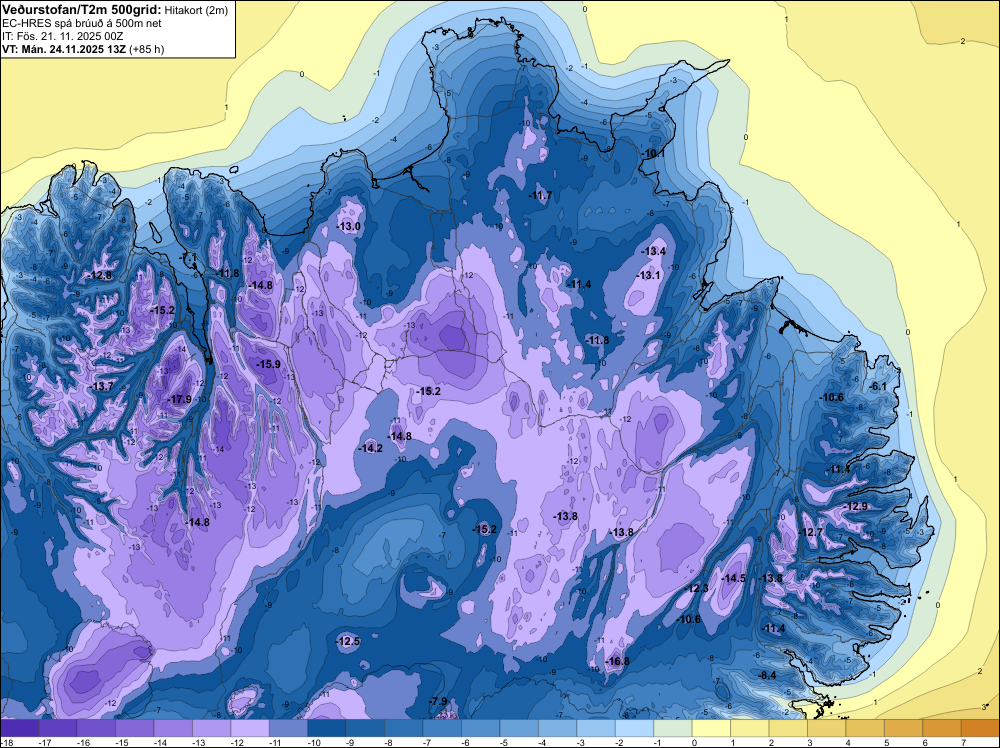Click the -13.4 temperature label
This screenshot has height=748, width=1000.
(x=654, y=251)
